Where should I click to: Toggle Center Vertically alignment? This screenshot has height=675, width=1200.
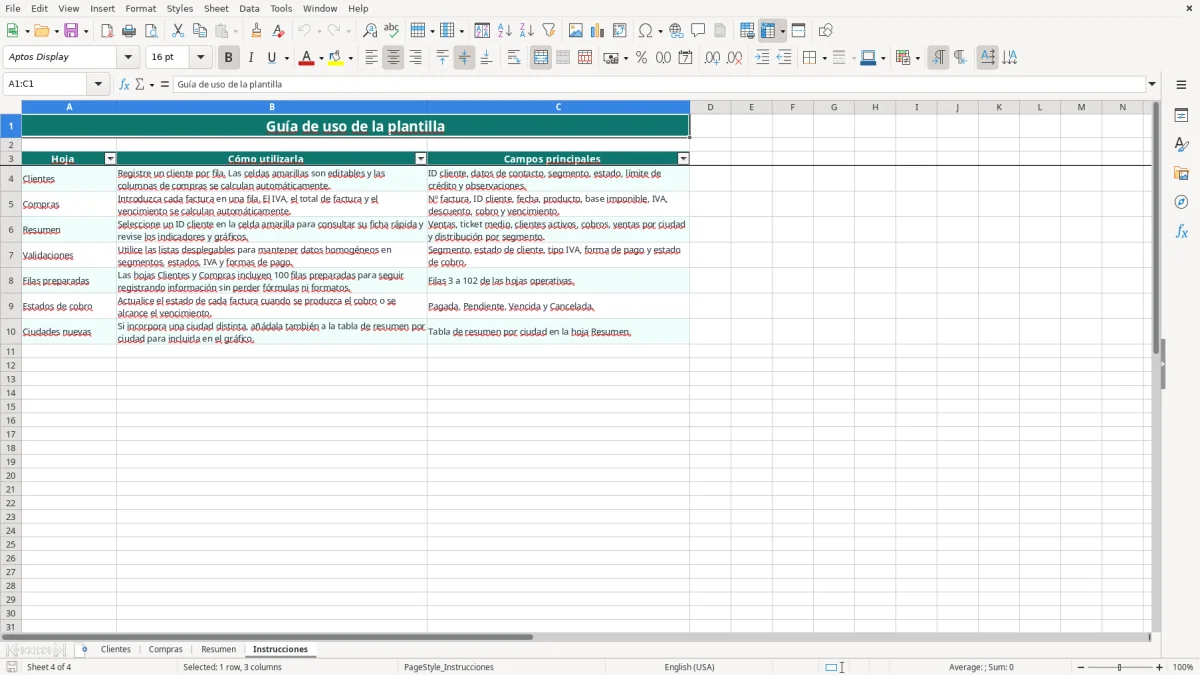[464, 58]
